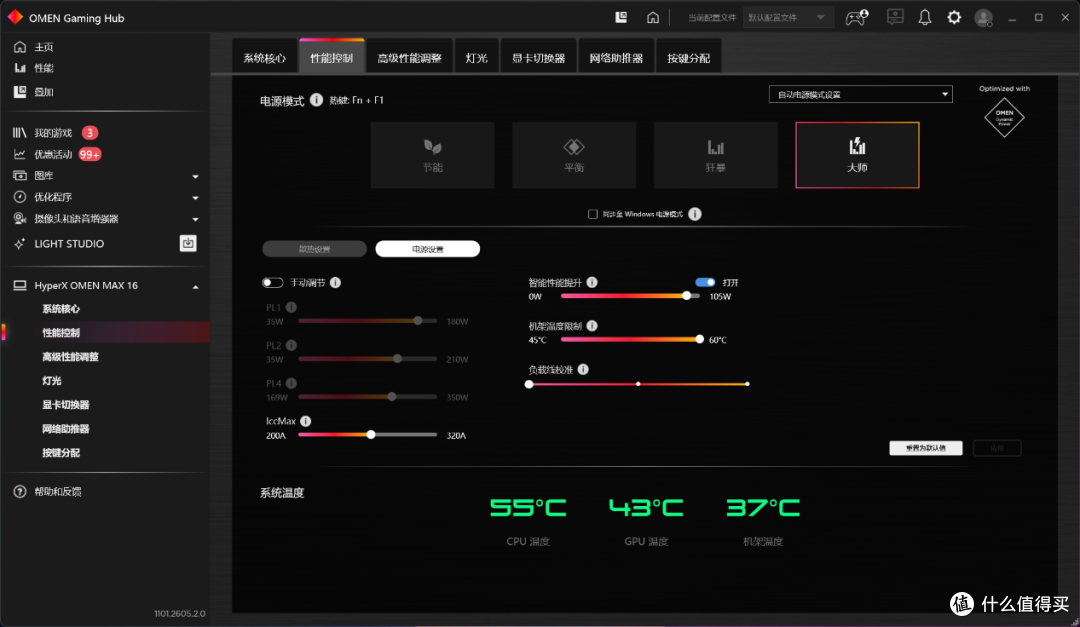Viewport: 1080px width, 627px height.
Task: Select the 狂暴 performance power mode
Action: [716, 155]
